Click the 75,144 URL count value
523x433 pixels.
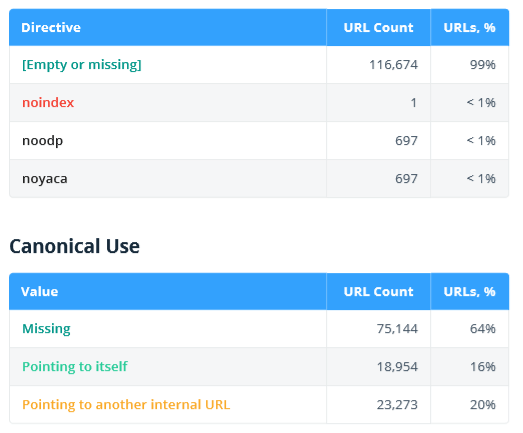click(x=397, y=329)
